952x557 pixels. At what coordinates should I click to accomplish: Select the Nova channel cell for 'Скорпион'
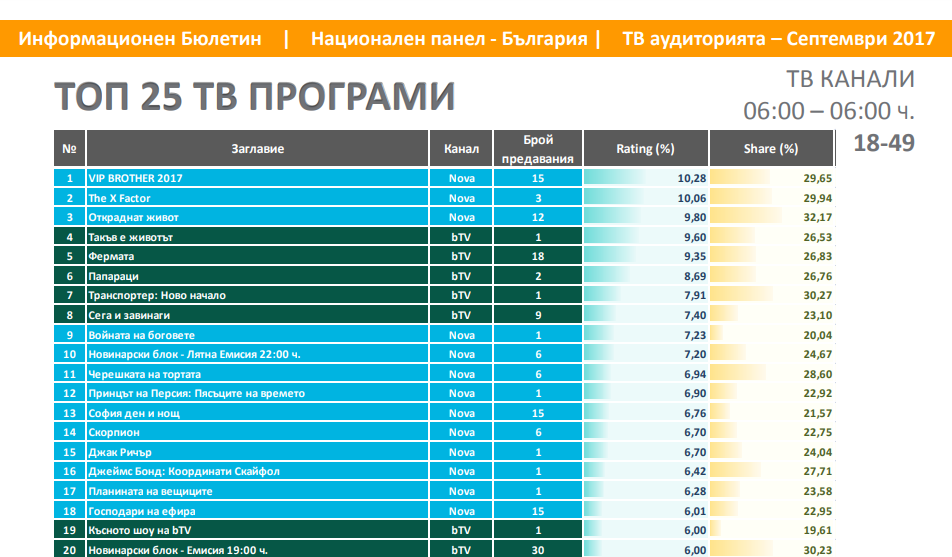click(461, 432)
